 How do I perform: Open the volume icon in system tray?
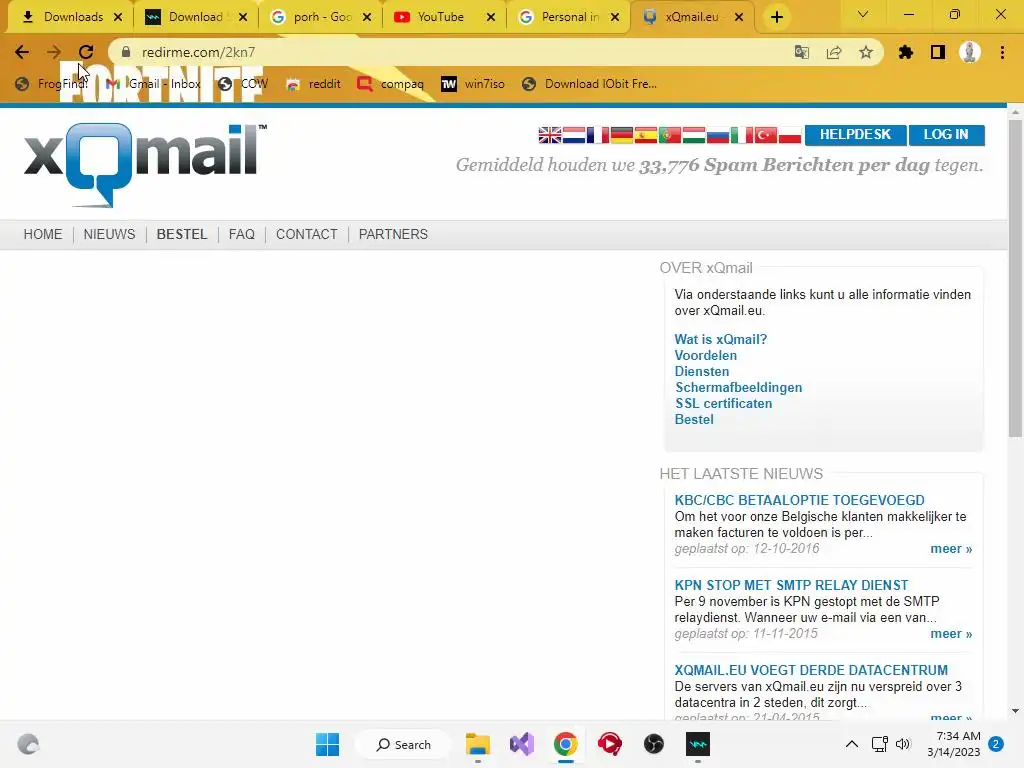[x=903, y=744]
